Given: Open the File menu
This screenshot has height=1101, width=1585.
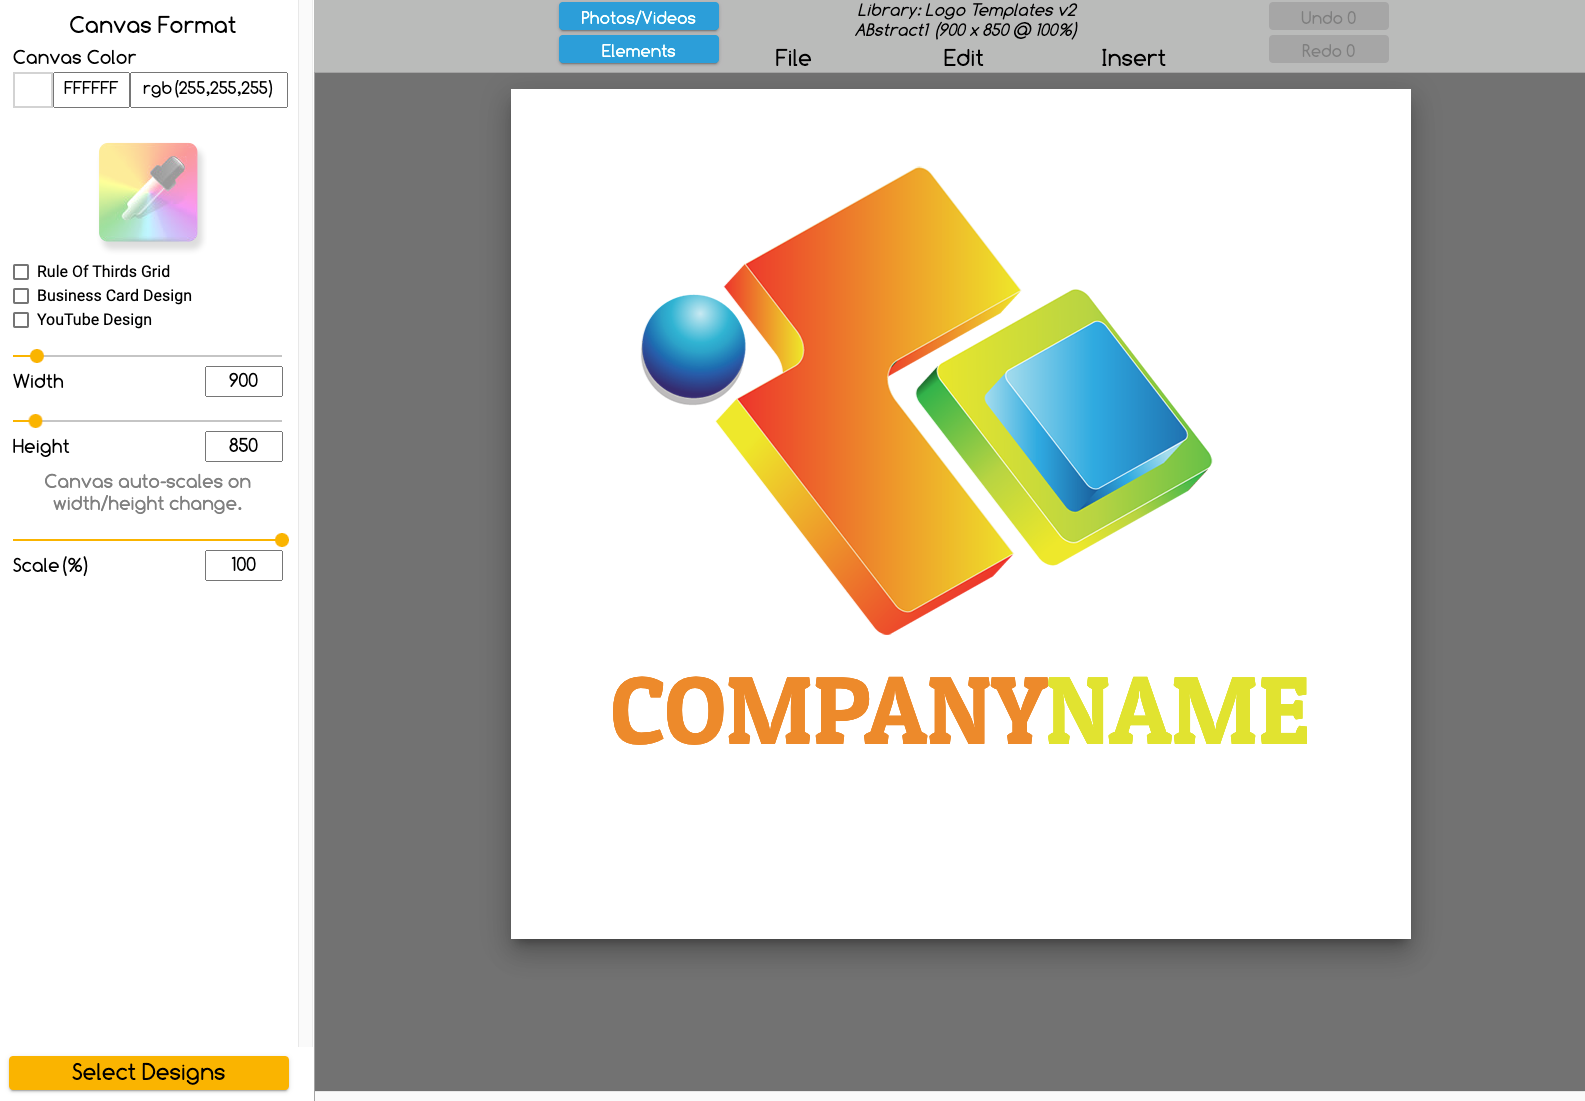Looking at the screenshot, I should click(x=792, y=58).
